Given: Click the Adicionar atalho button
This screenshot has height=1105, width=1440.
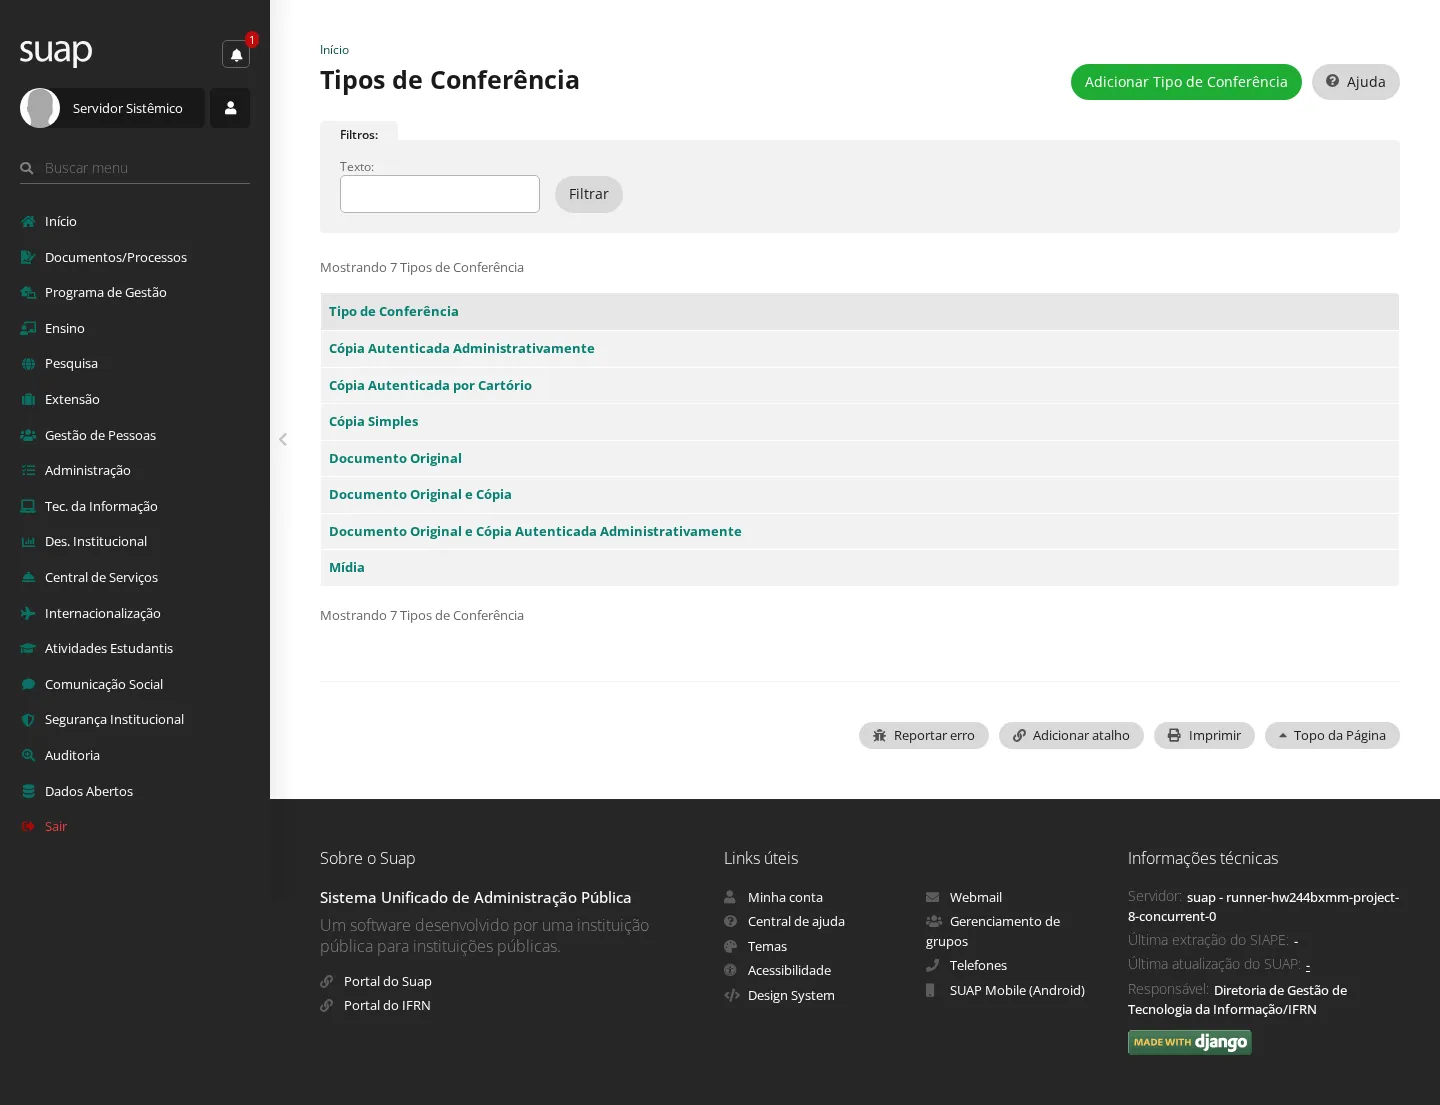Looking at the screenshot, I should 1071,735.
